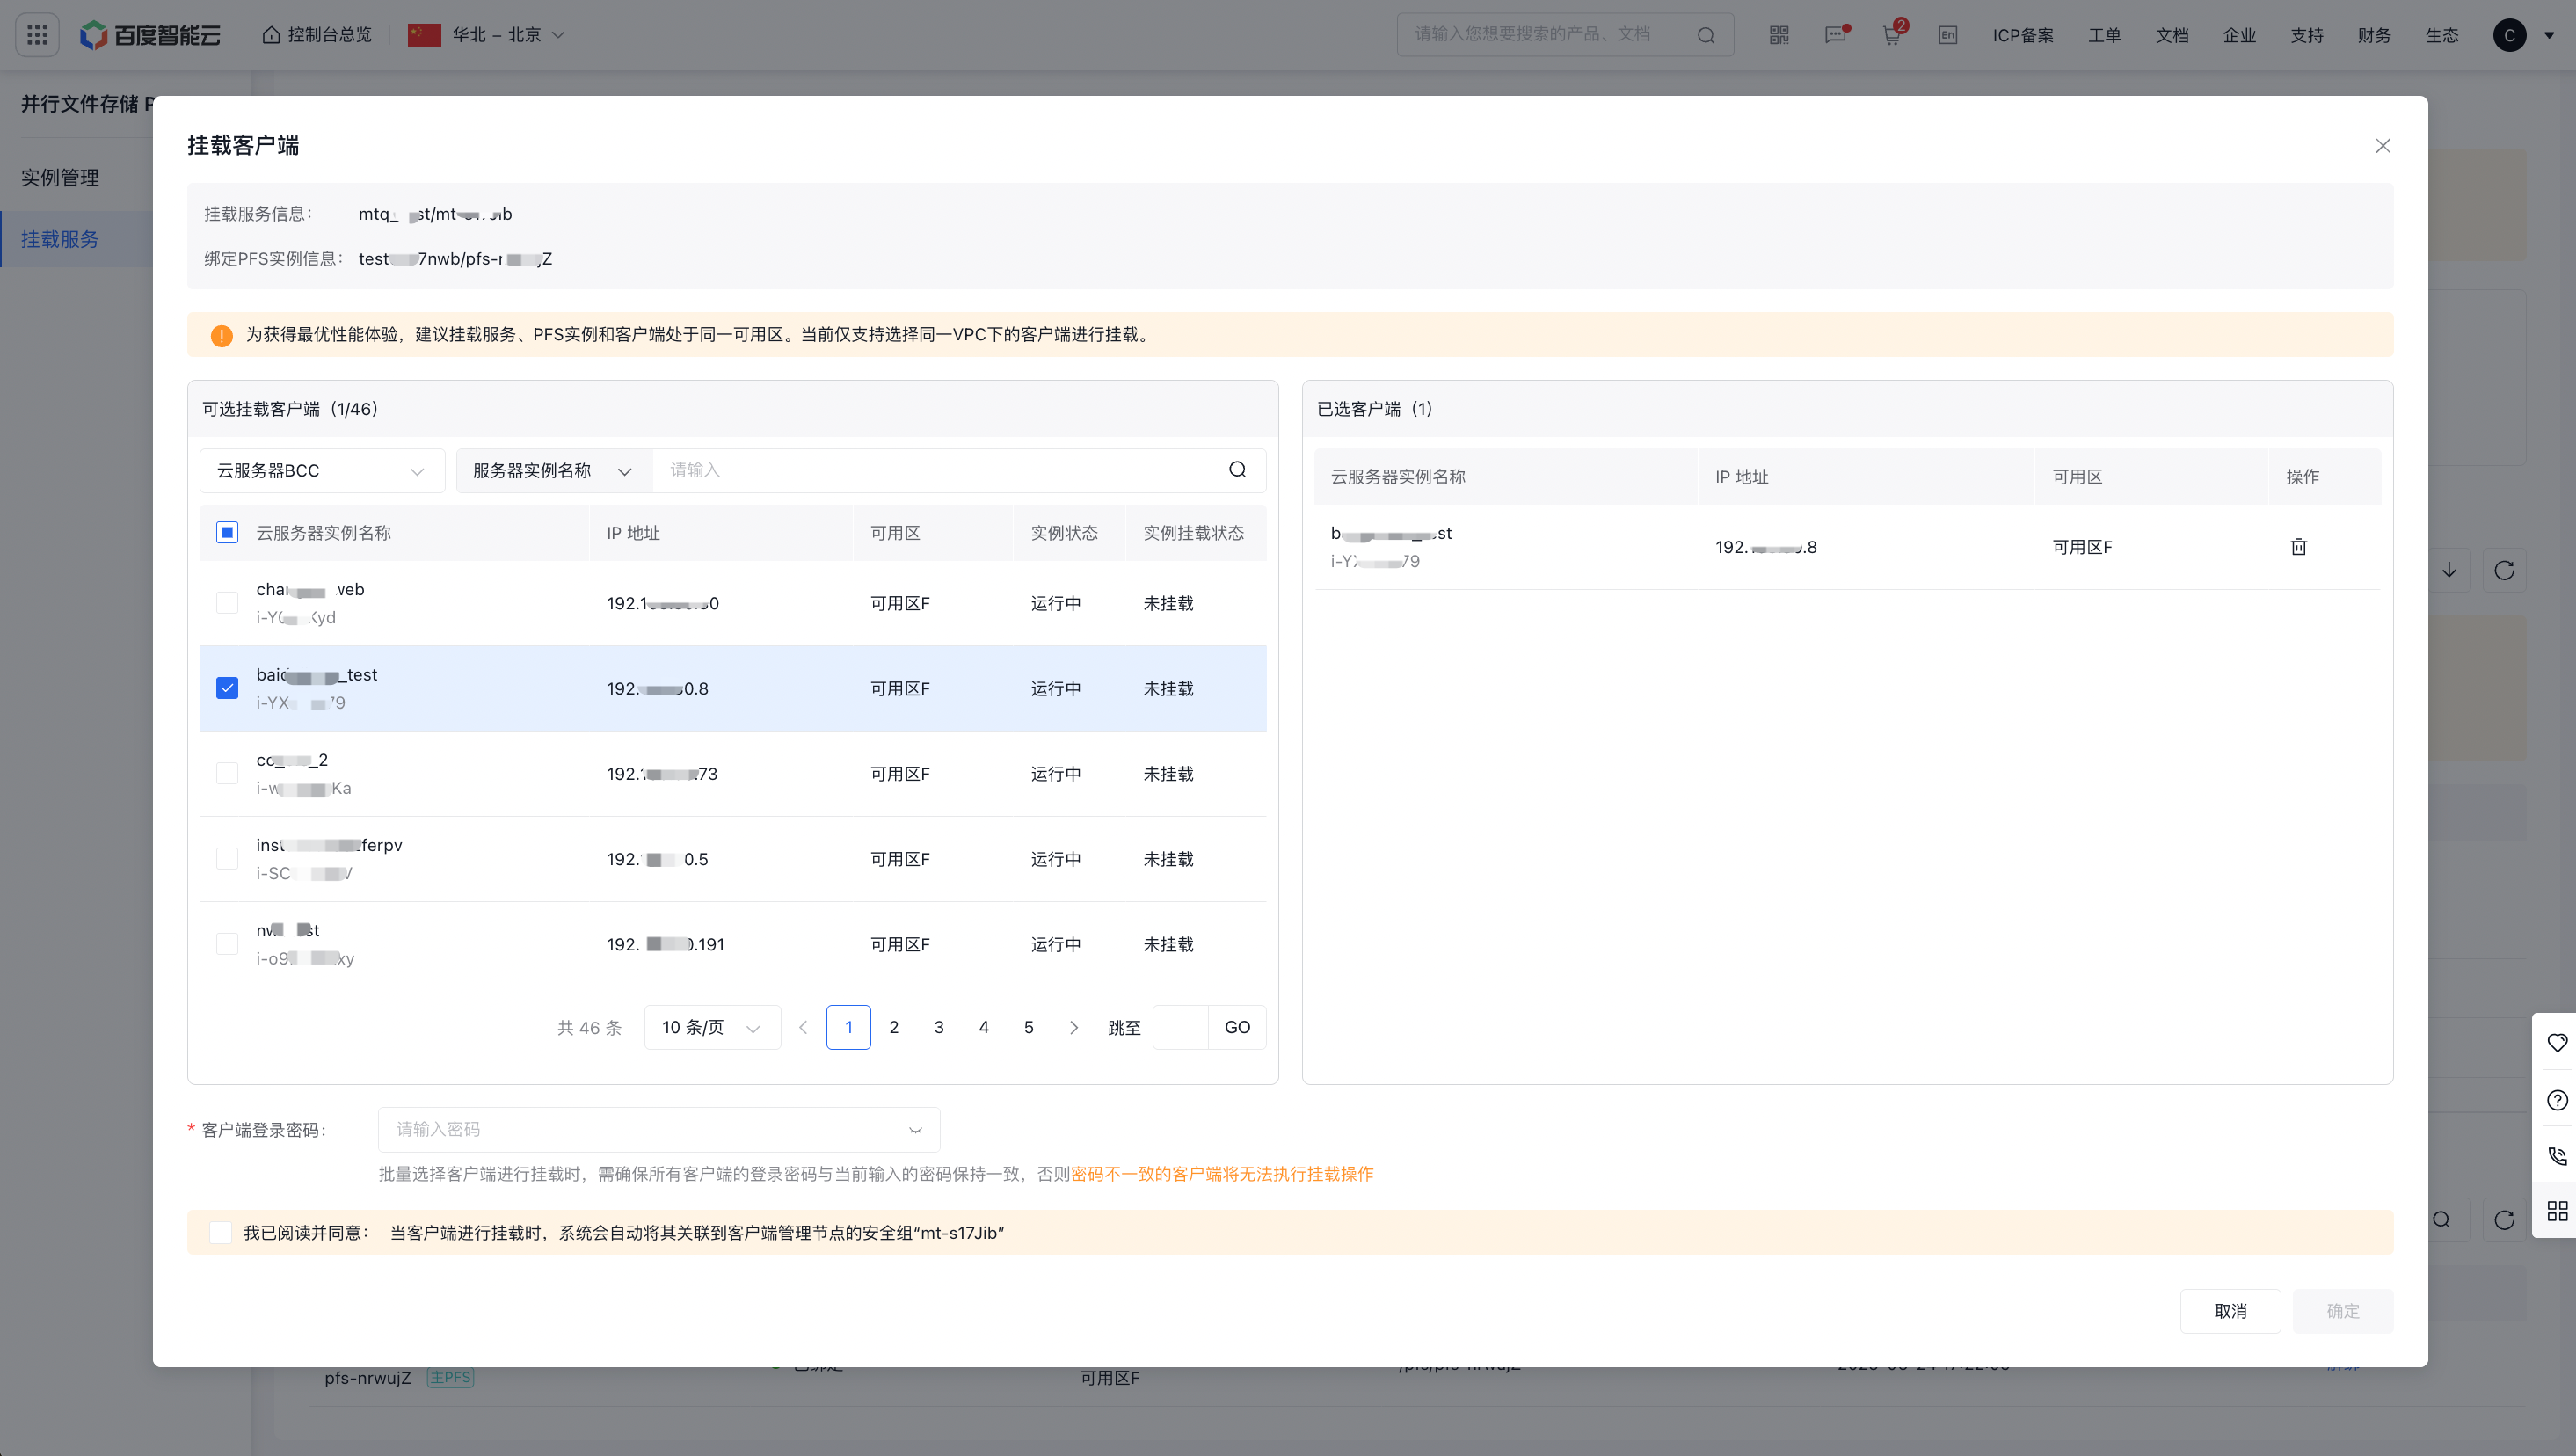Open the help question-mark icon on right sidebar
This screenshot has height=1456, width=2576.
tap(2558, 1100)
